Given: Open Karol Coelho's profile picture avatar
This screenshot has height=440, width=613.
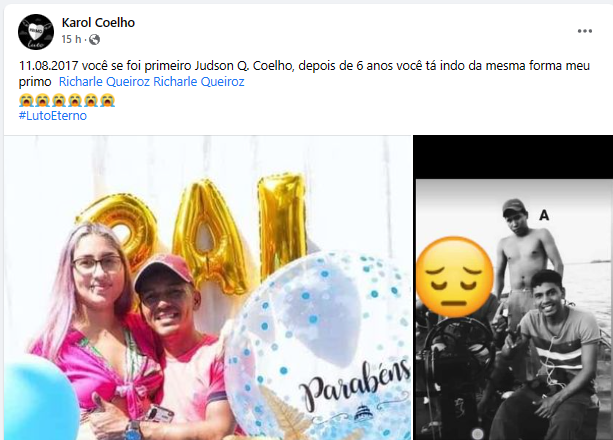Looking at the screenshot, I should pos(36,31).
